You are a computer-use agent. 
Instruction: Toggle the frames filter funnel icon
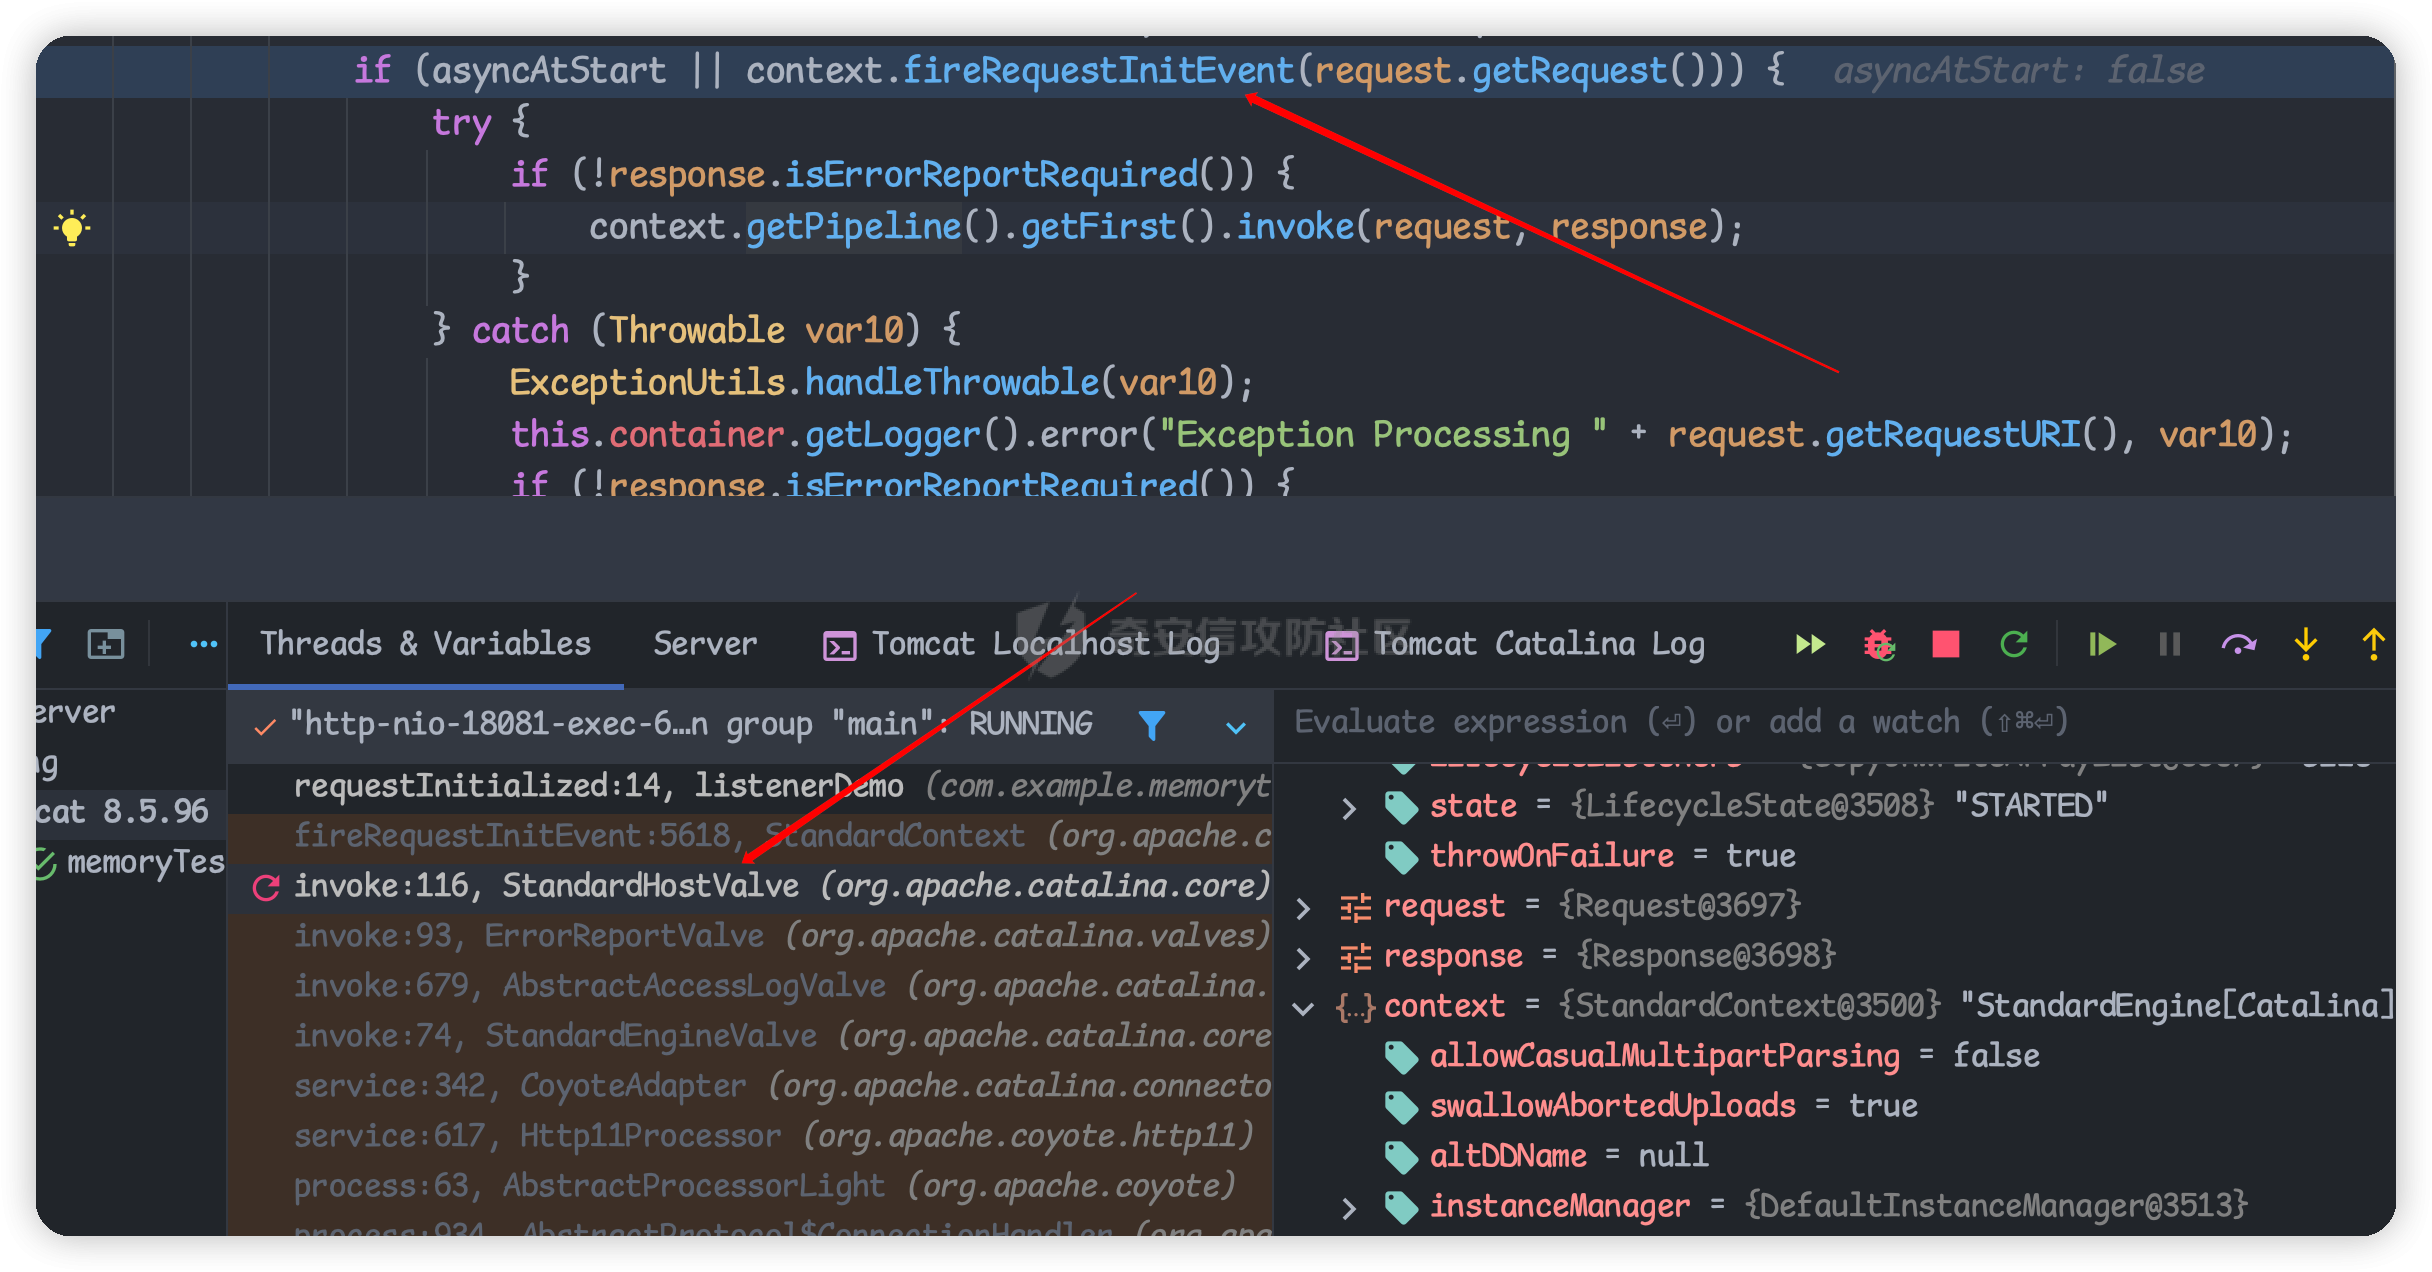pos(1152,725)
